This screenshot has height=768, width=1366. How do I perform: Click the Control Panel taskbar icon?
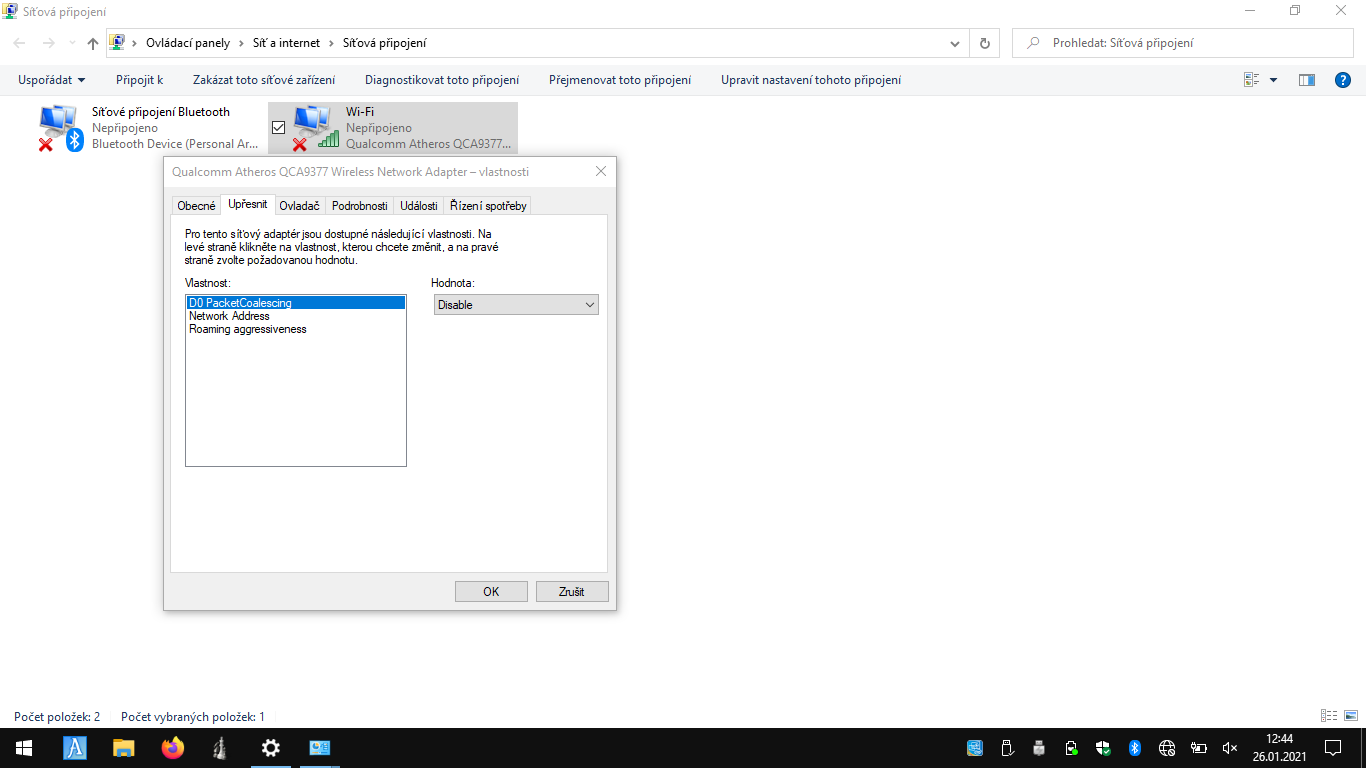319,748
